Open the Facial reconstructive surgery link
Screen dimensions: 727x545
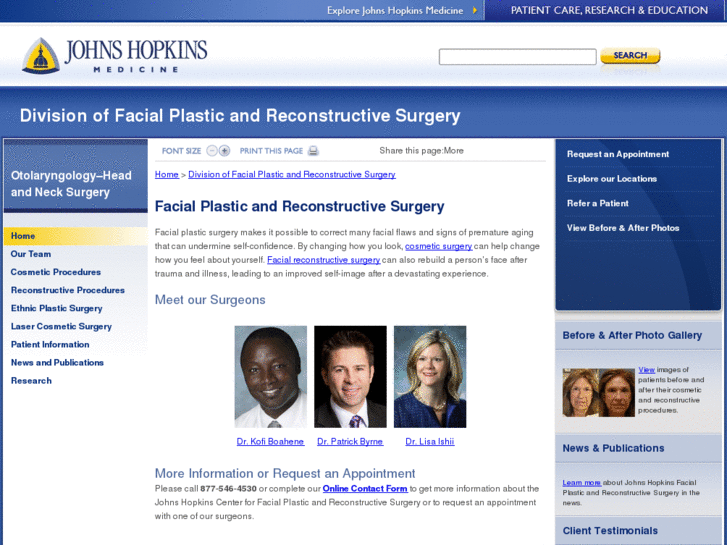[324, 260]
